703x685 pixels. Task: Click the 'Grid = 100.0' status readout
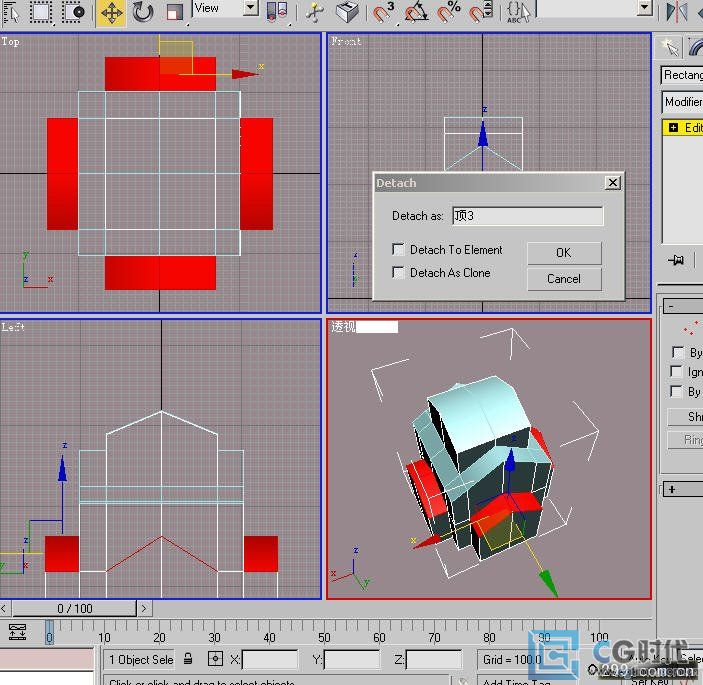[512, 659]
